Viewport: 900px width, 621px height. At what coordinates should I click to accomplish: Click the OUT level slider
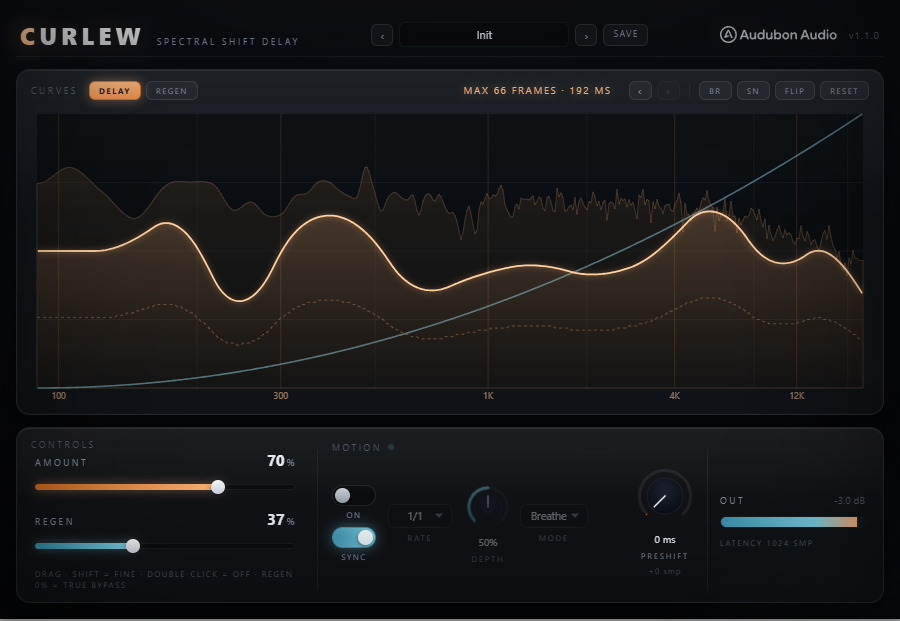(792, 522)
